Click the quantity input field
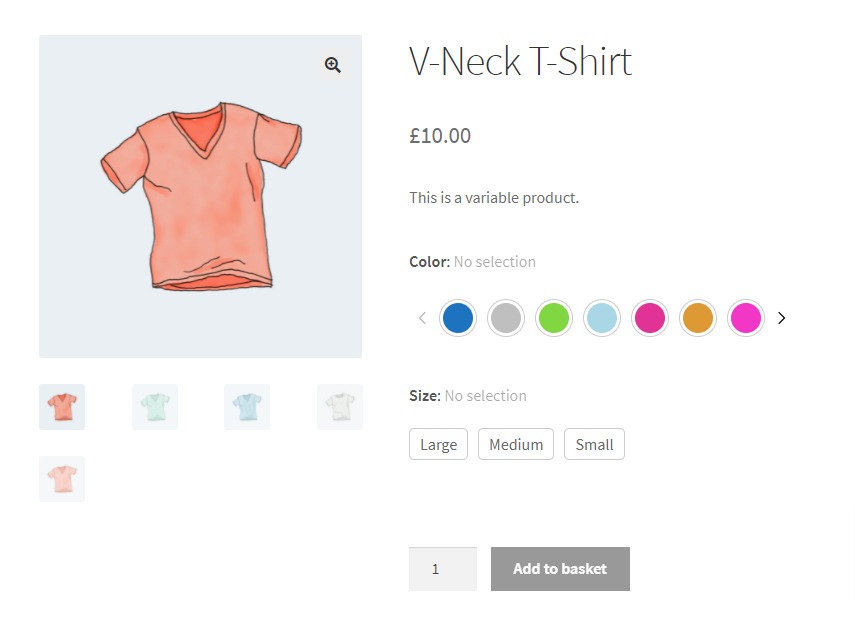The width and height of the screenshot is (855, 618). 443,568
